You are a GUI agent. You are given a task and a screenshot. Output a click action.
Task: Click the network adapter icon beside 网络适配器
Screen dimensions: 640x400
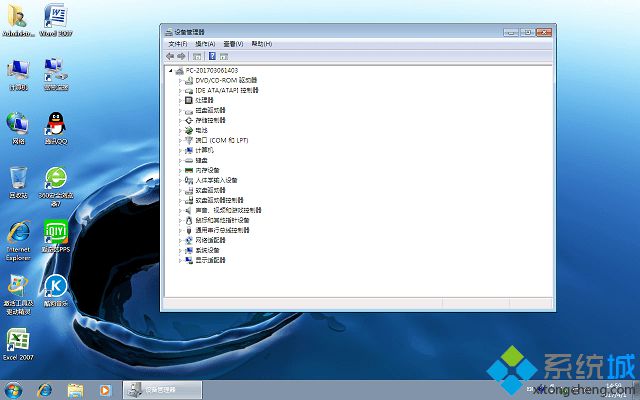[x=189, y=240]
